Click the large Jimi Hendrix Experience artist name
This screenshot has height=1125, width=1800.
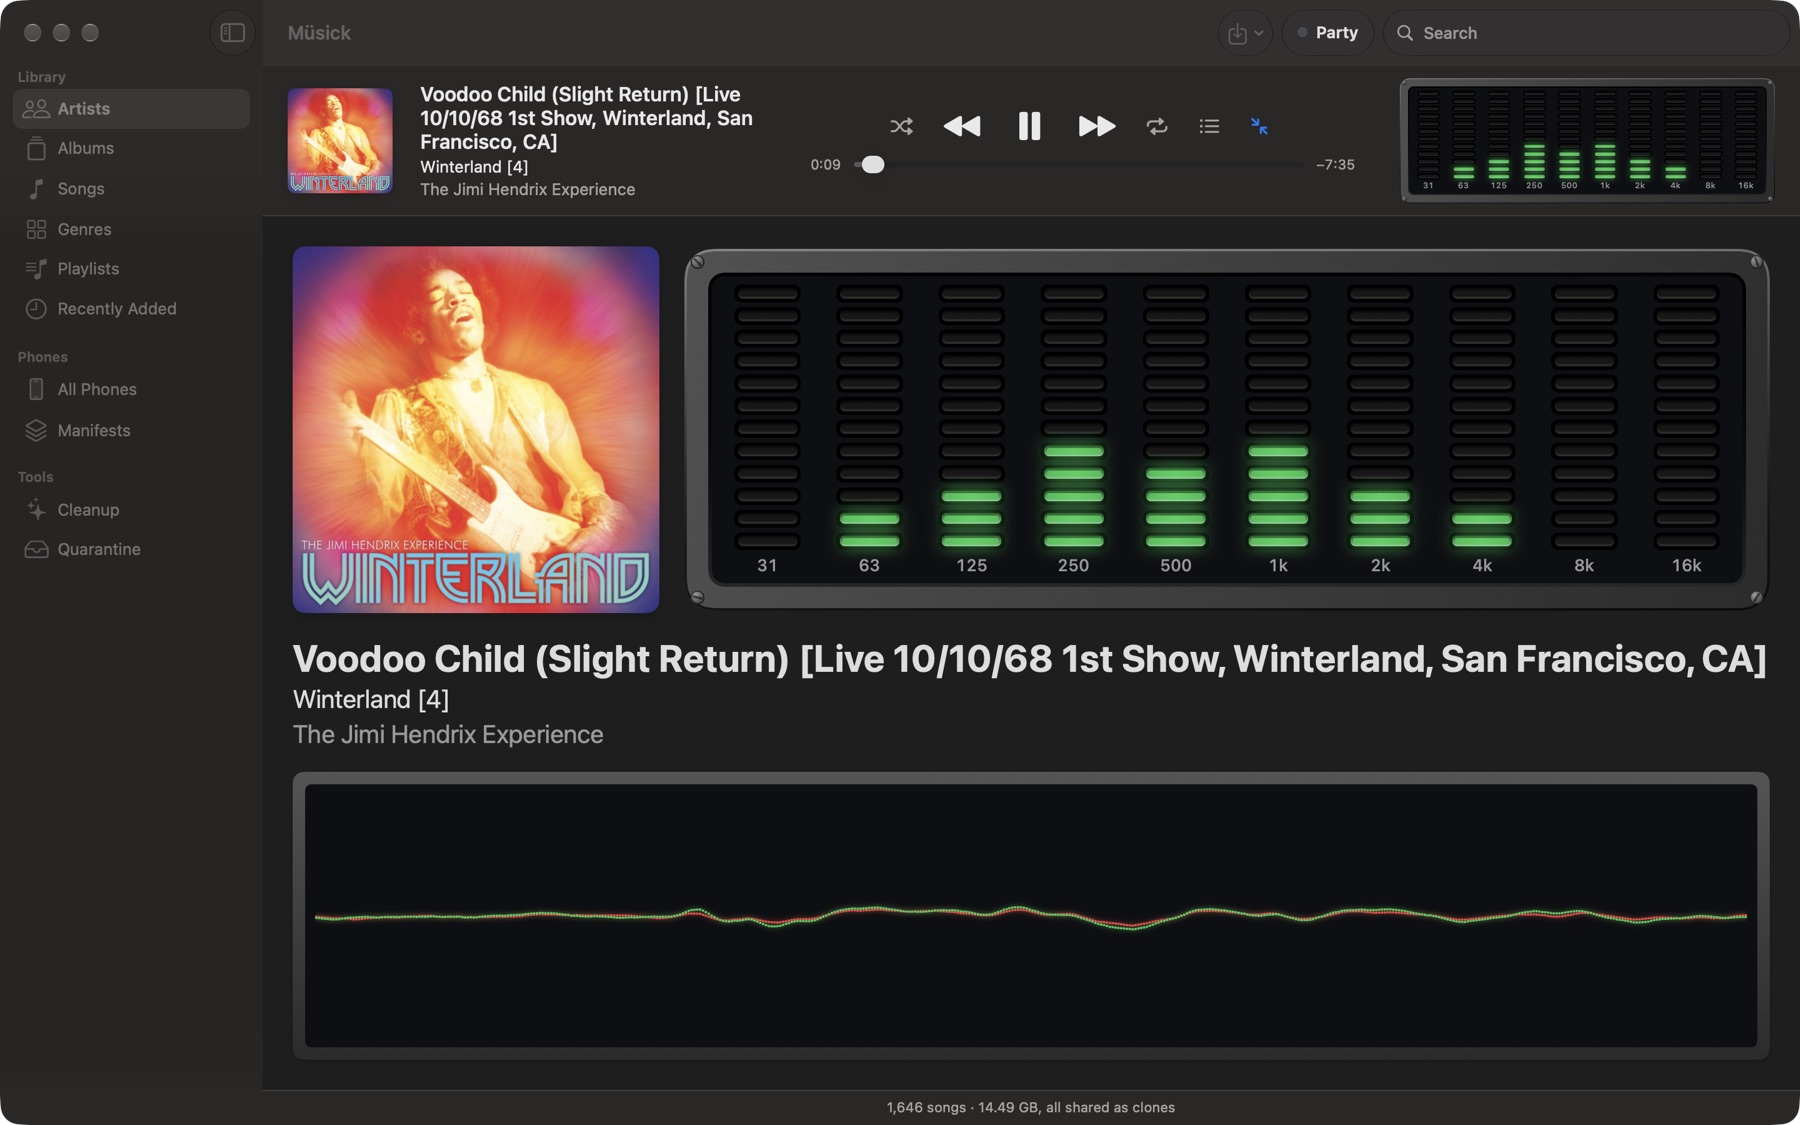tap(448, 734)
